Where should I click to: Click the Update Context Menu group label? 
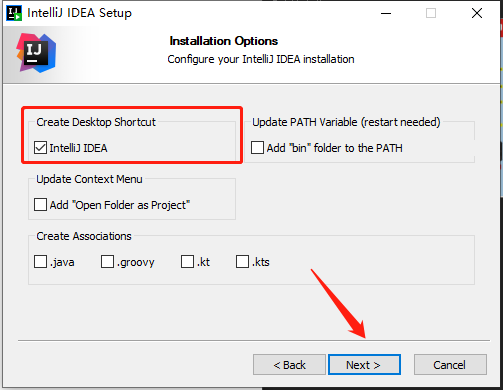click(89, 179)
